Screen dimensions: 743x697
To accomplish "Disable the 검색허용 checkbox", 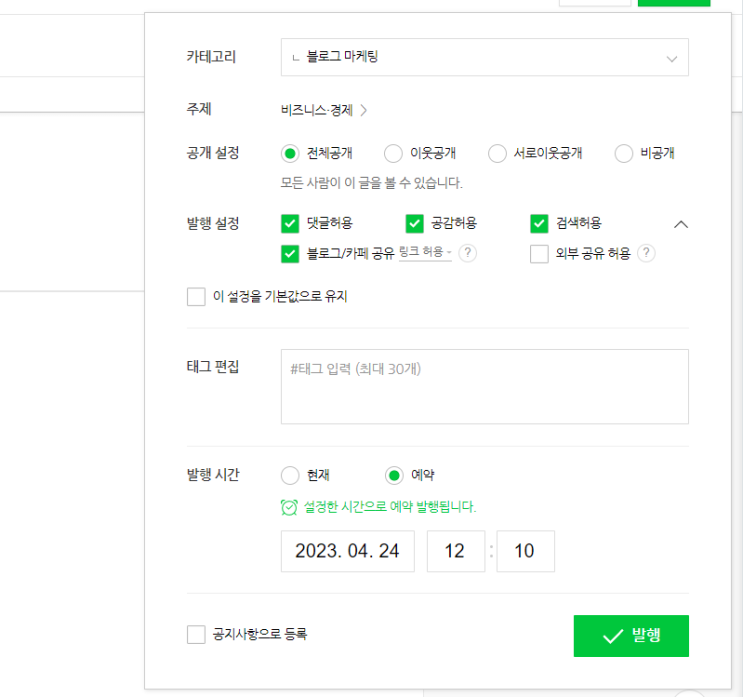I will tap(539, 224).
